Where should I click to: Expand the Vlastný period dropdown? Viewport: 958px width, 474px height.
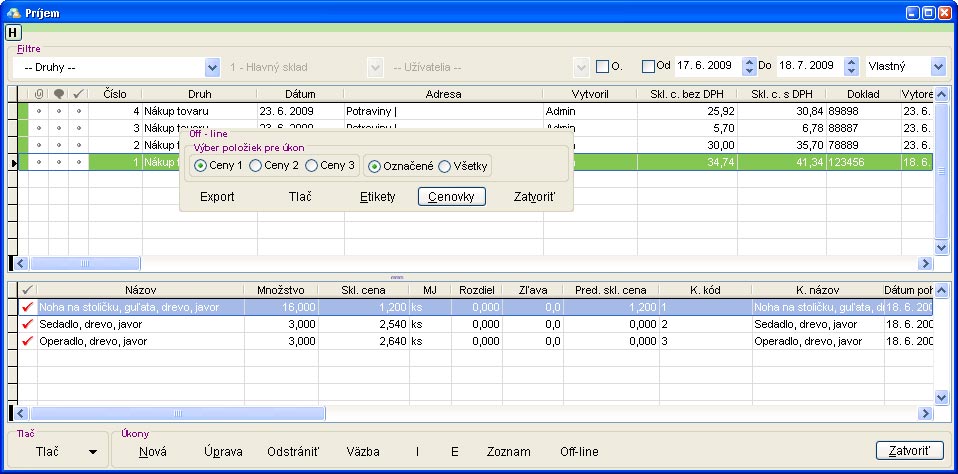point(937,67)
